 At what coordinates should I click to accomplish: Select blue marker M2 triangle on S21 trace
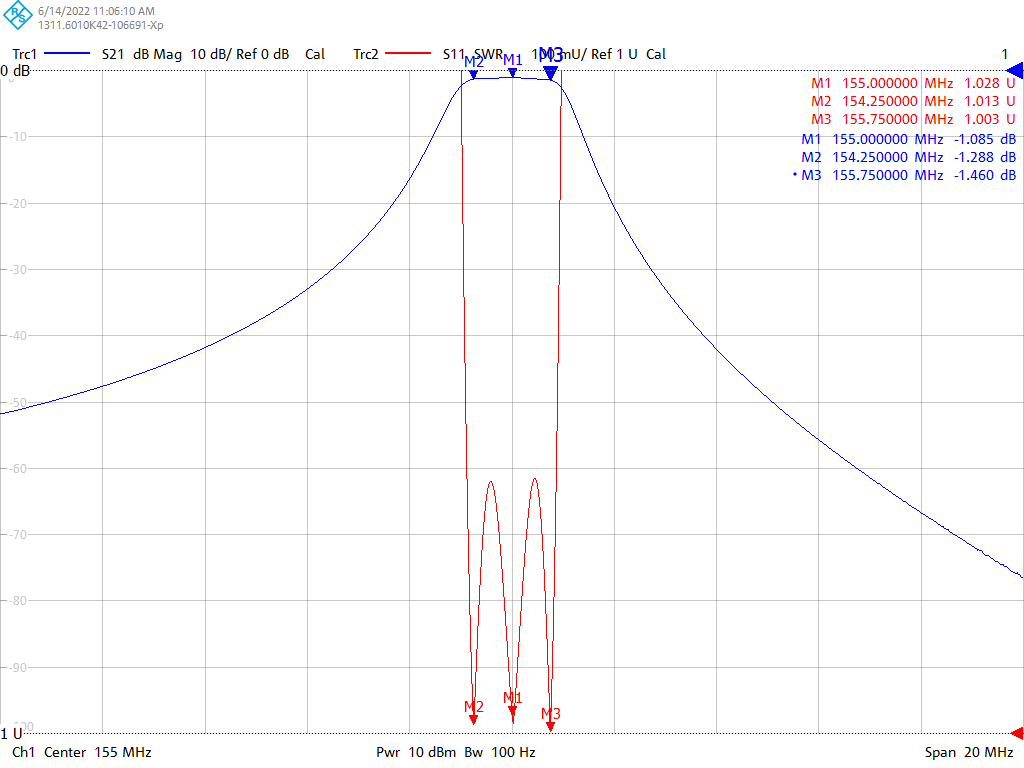pos(473,74)
